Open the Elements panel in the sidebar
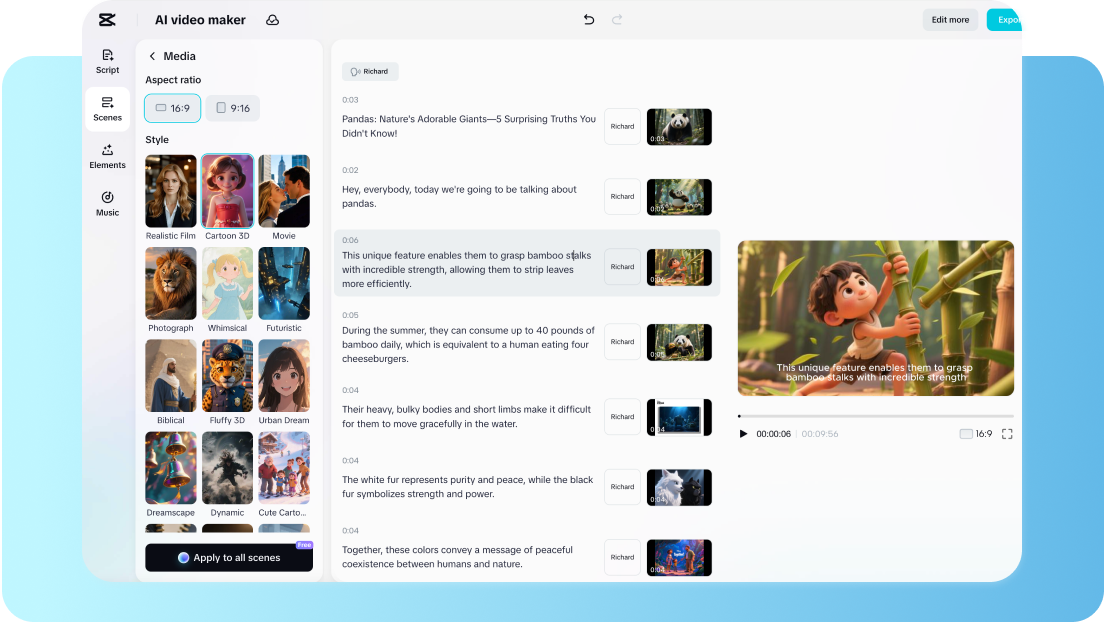This screenshot has height=622, width=1104. pyautogui.click(x=107, y=156)
